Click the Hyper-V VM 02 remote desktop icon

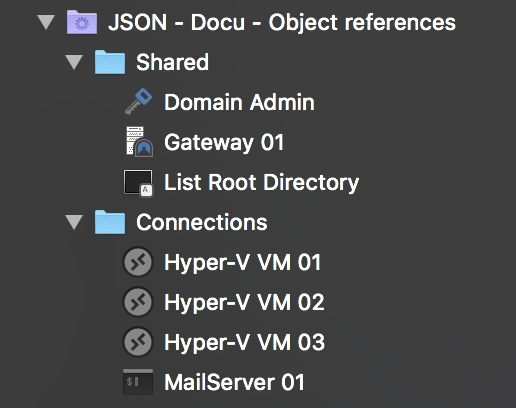[x=138, y=302]
